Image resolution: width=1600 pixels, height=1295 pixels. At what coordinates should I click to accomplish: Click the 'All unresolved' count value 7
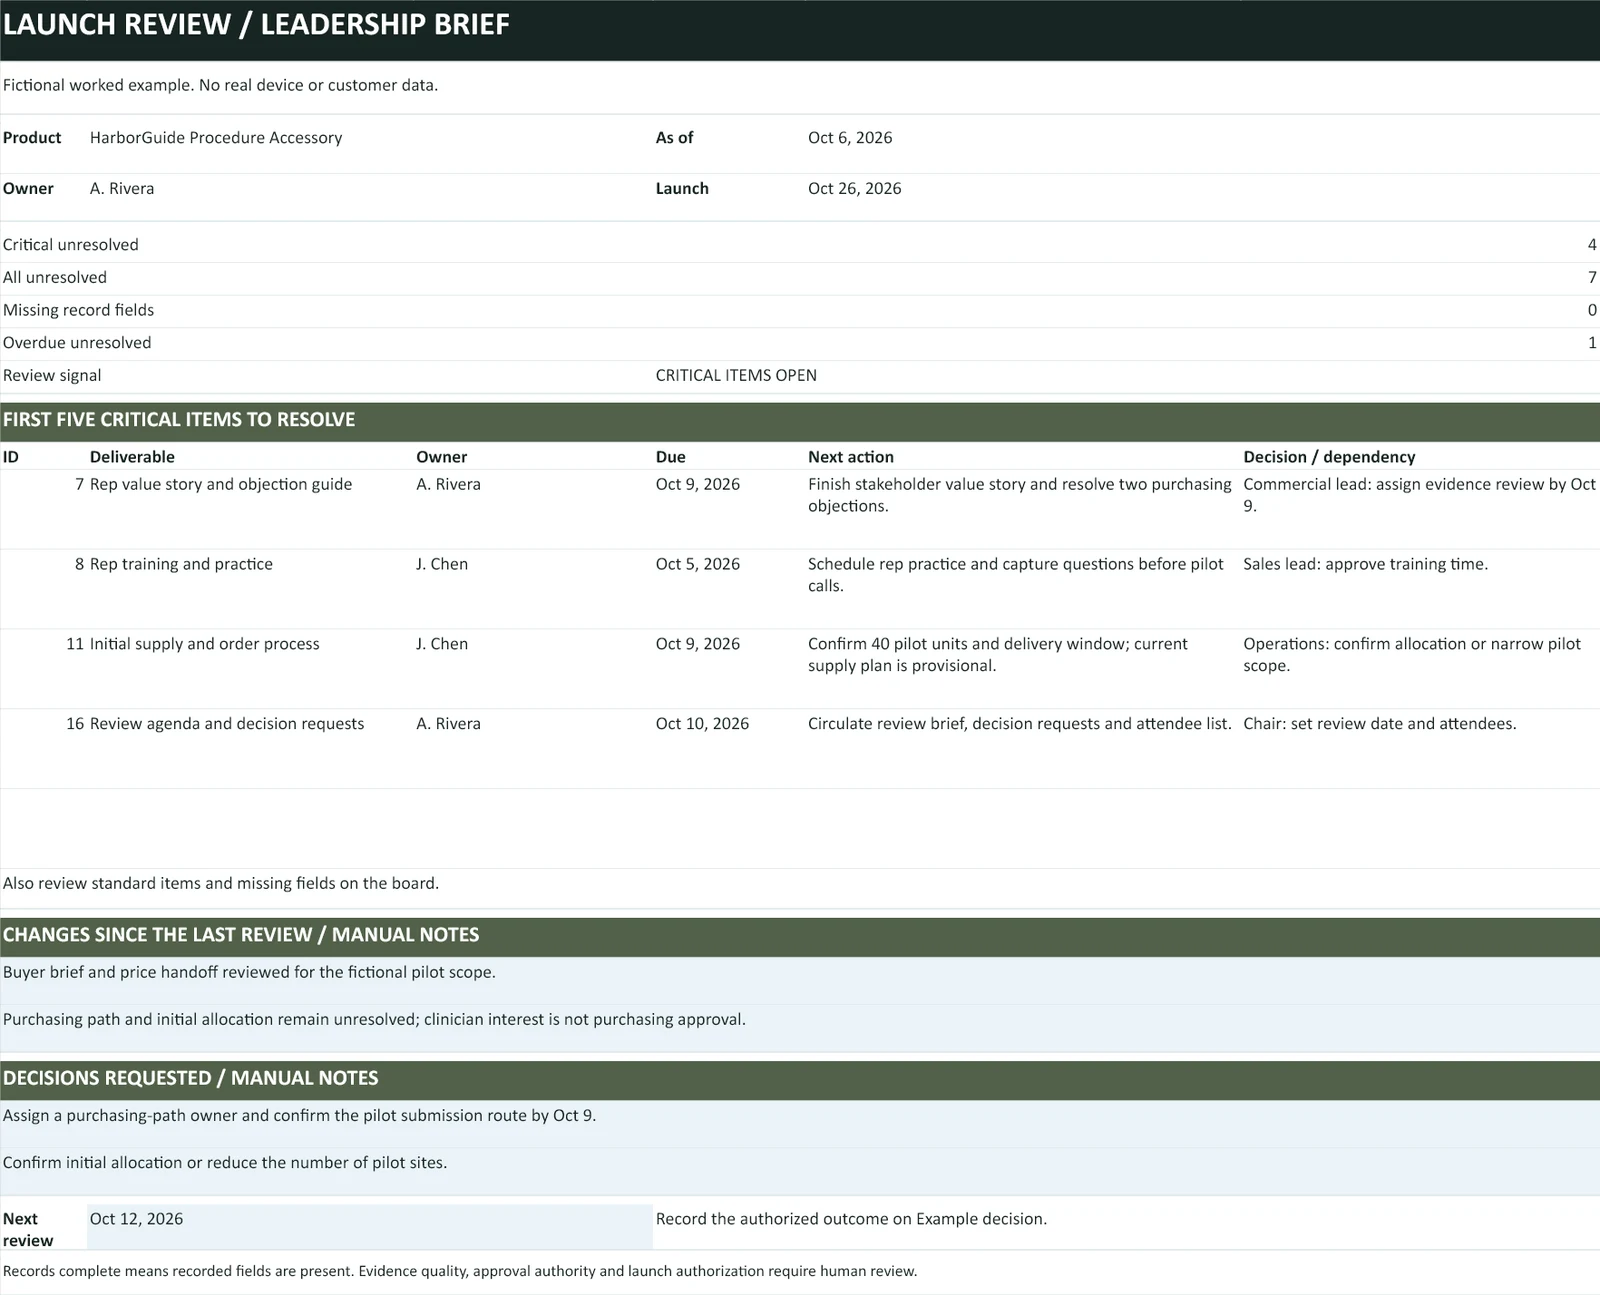click(x=1592, y=278)
